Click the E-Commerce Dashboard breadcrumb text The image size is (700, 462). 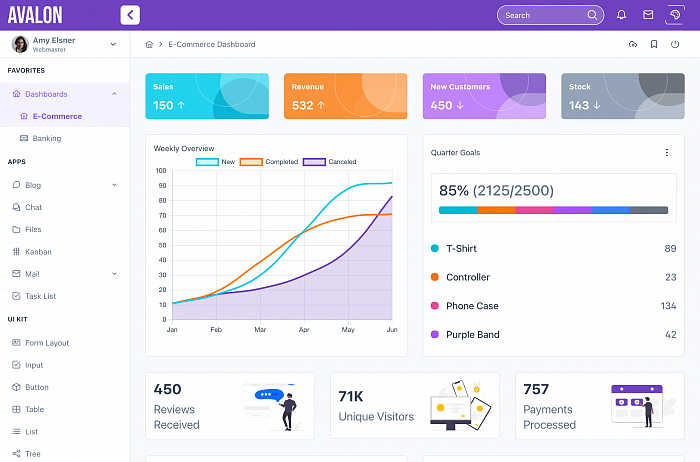click(212, 44)
